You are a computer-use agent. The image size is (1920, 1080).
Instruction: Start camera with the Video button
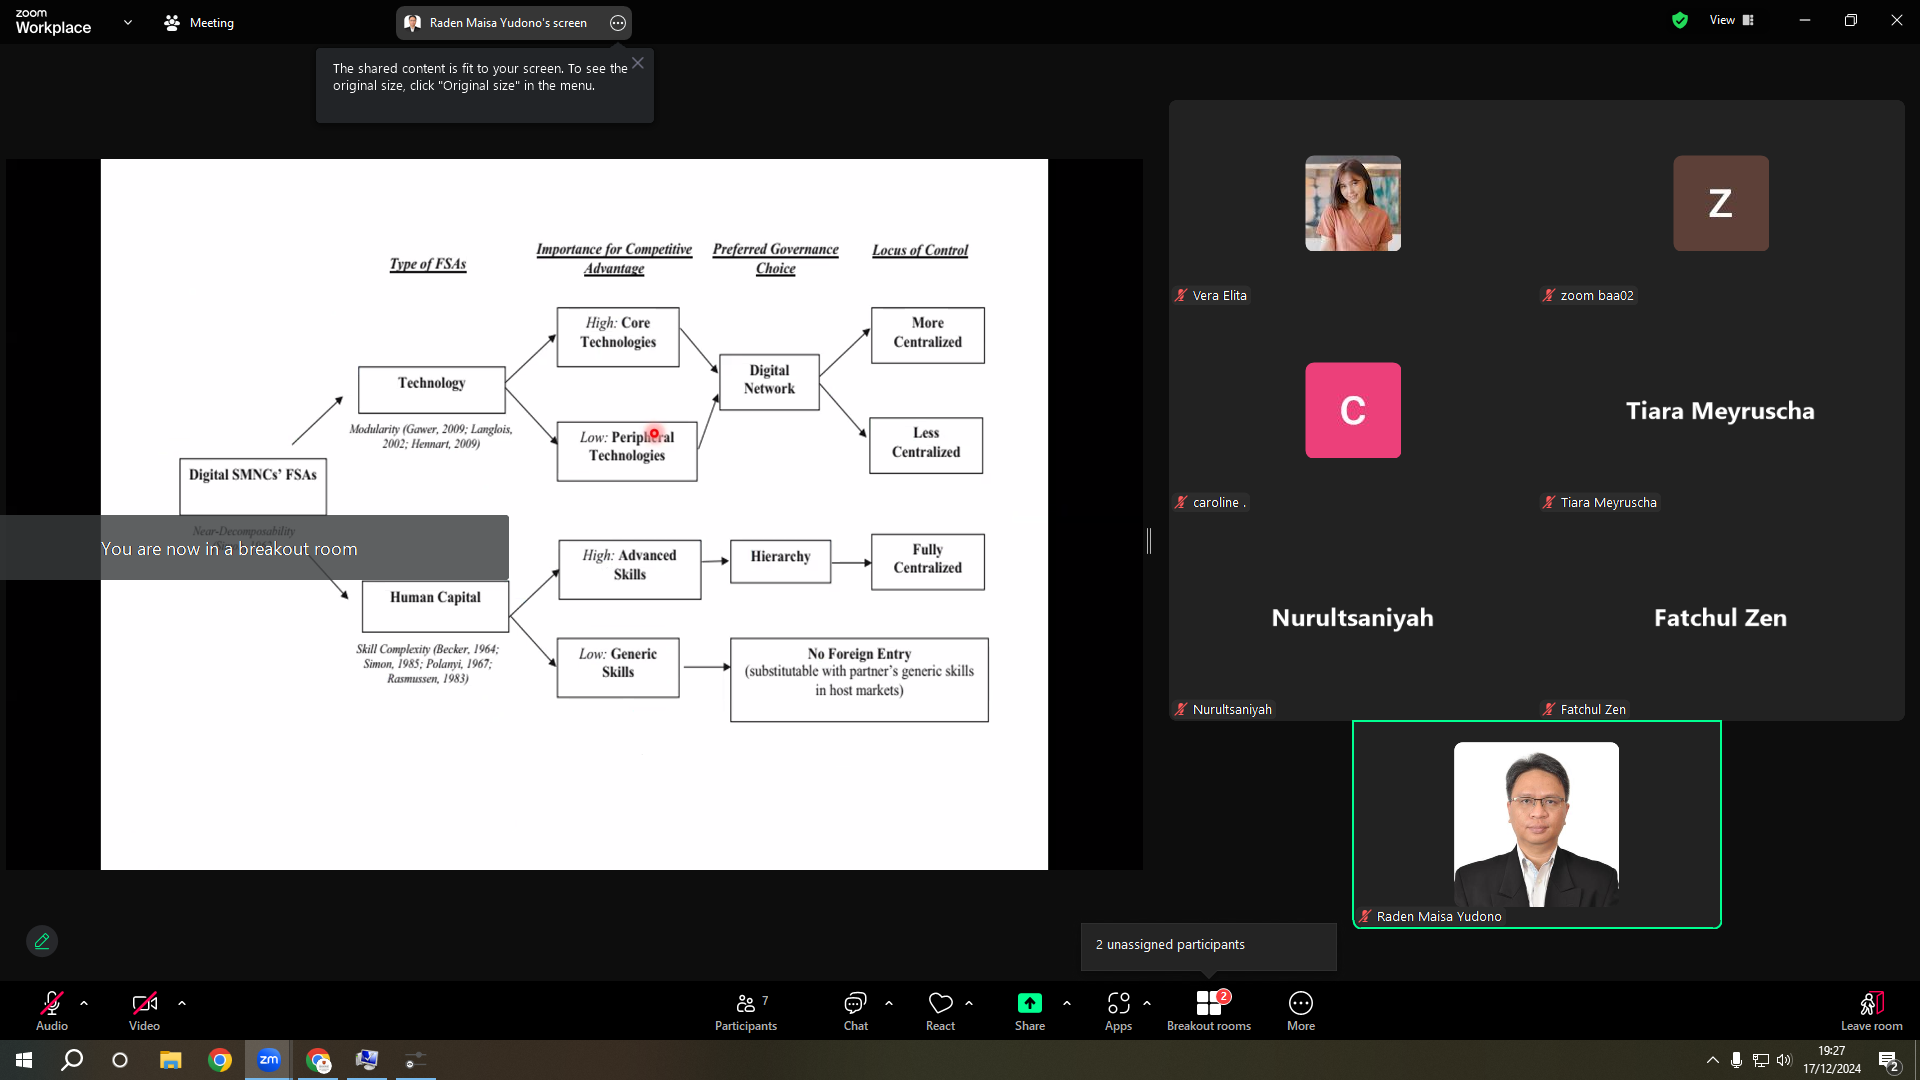pyautogui.click(x=144, y=1010)
